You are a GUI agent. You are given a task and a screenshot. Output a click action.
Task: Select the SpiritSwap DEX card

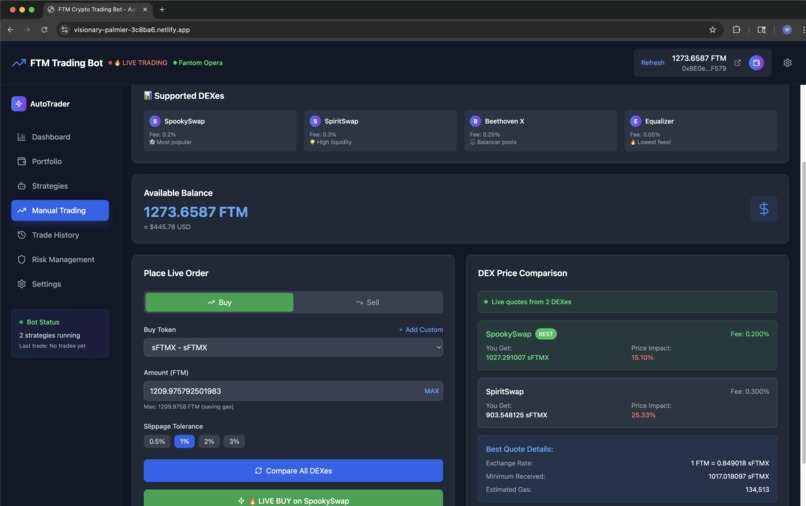[380, 131]
